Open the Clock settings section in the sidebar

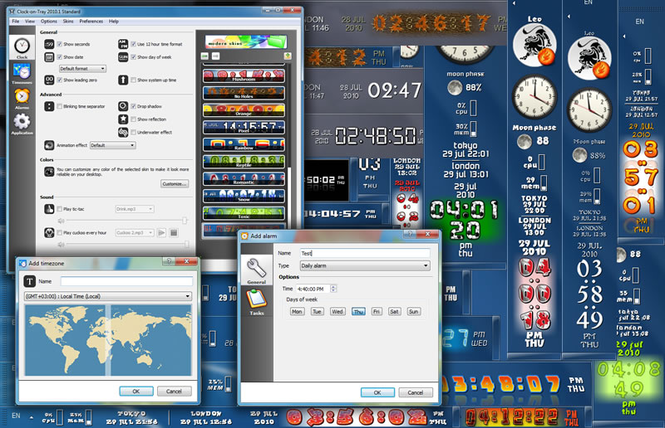[22, 48]
